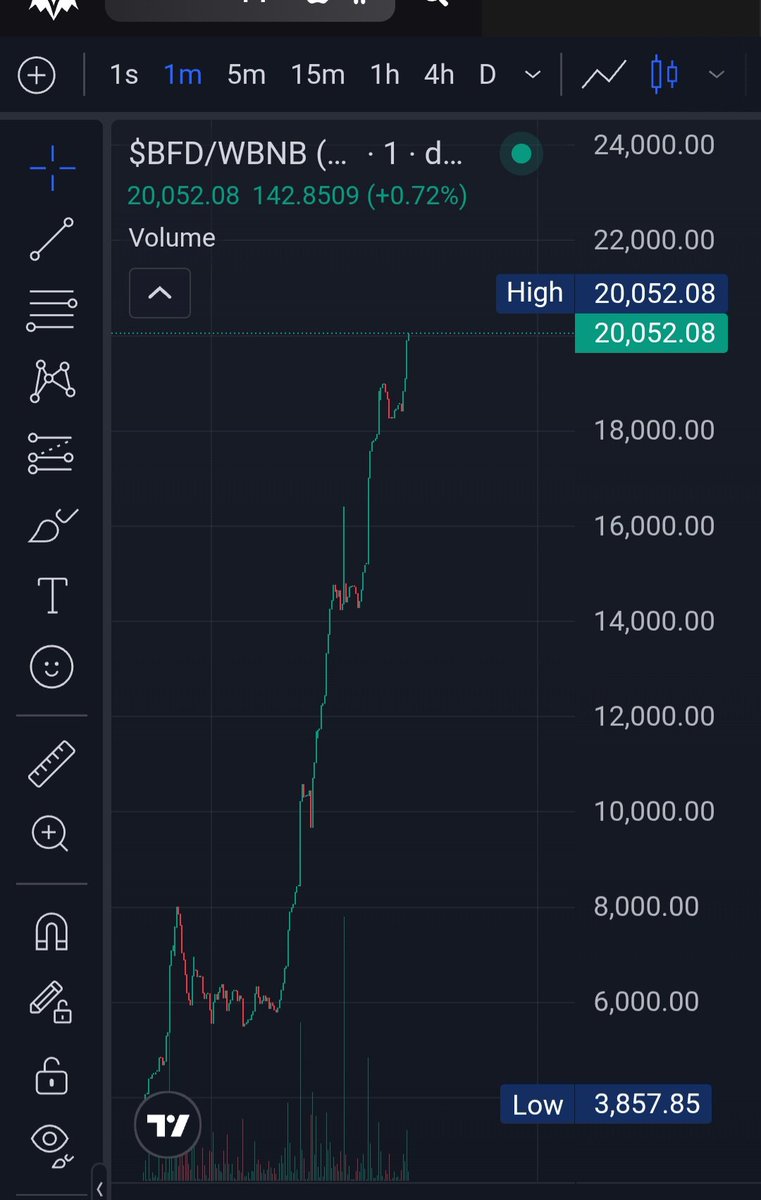Viewport: 761px width, 1200px height.
Task: Click the Low 3,857.85 price label
Action: click(x=606, y=1105)
